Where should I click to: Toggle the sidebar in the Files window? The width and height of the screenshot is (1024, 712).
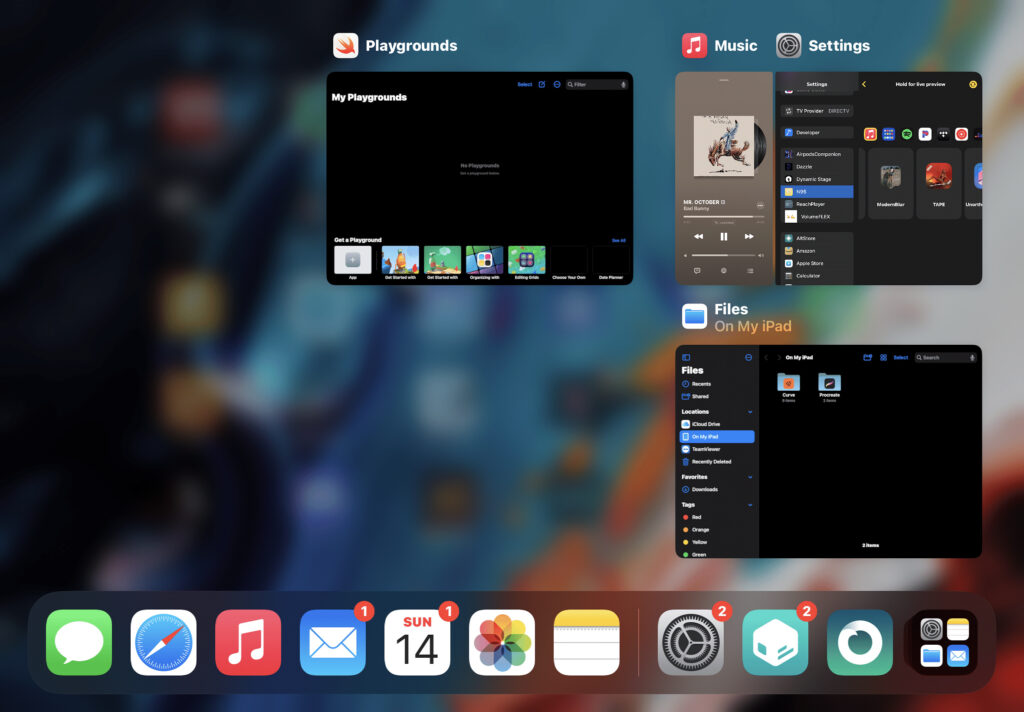[687, 357]
